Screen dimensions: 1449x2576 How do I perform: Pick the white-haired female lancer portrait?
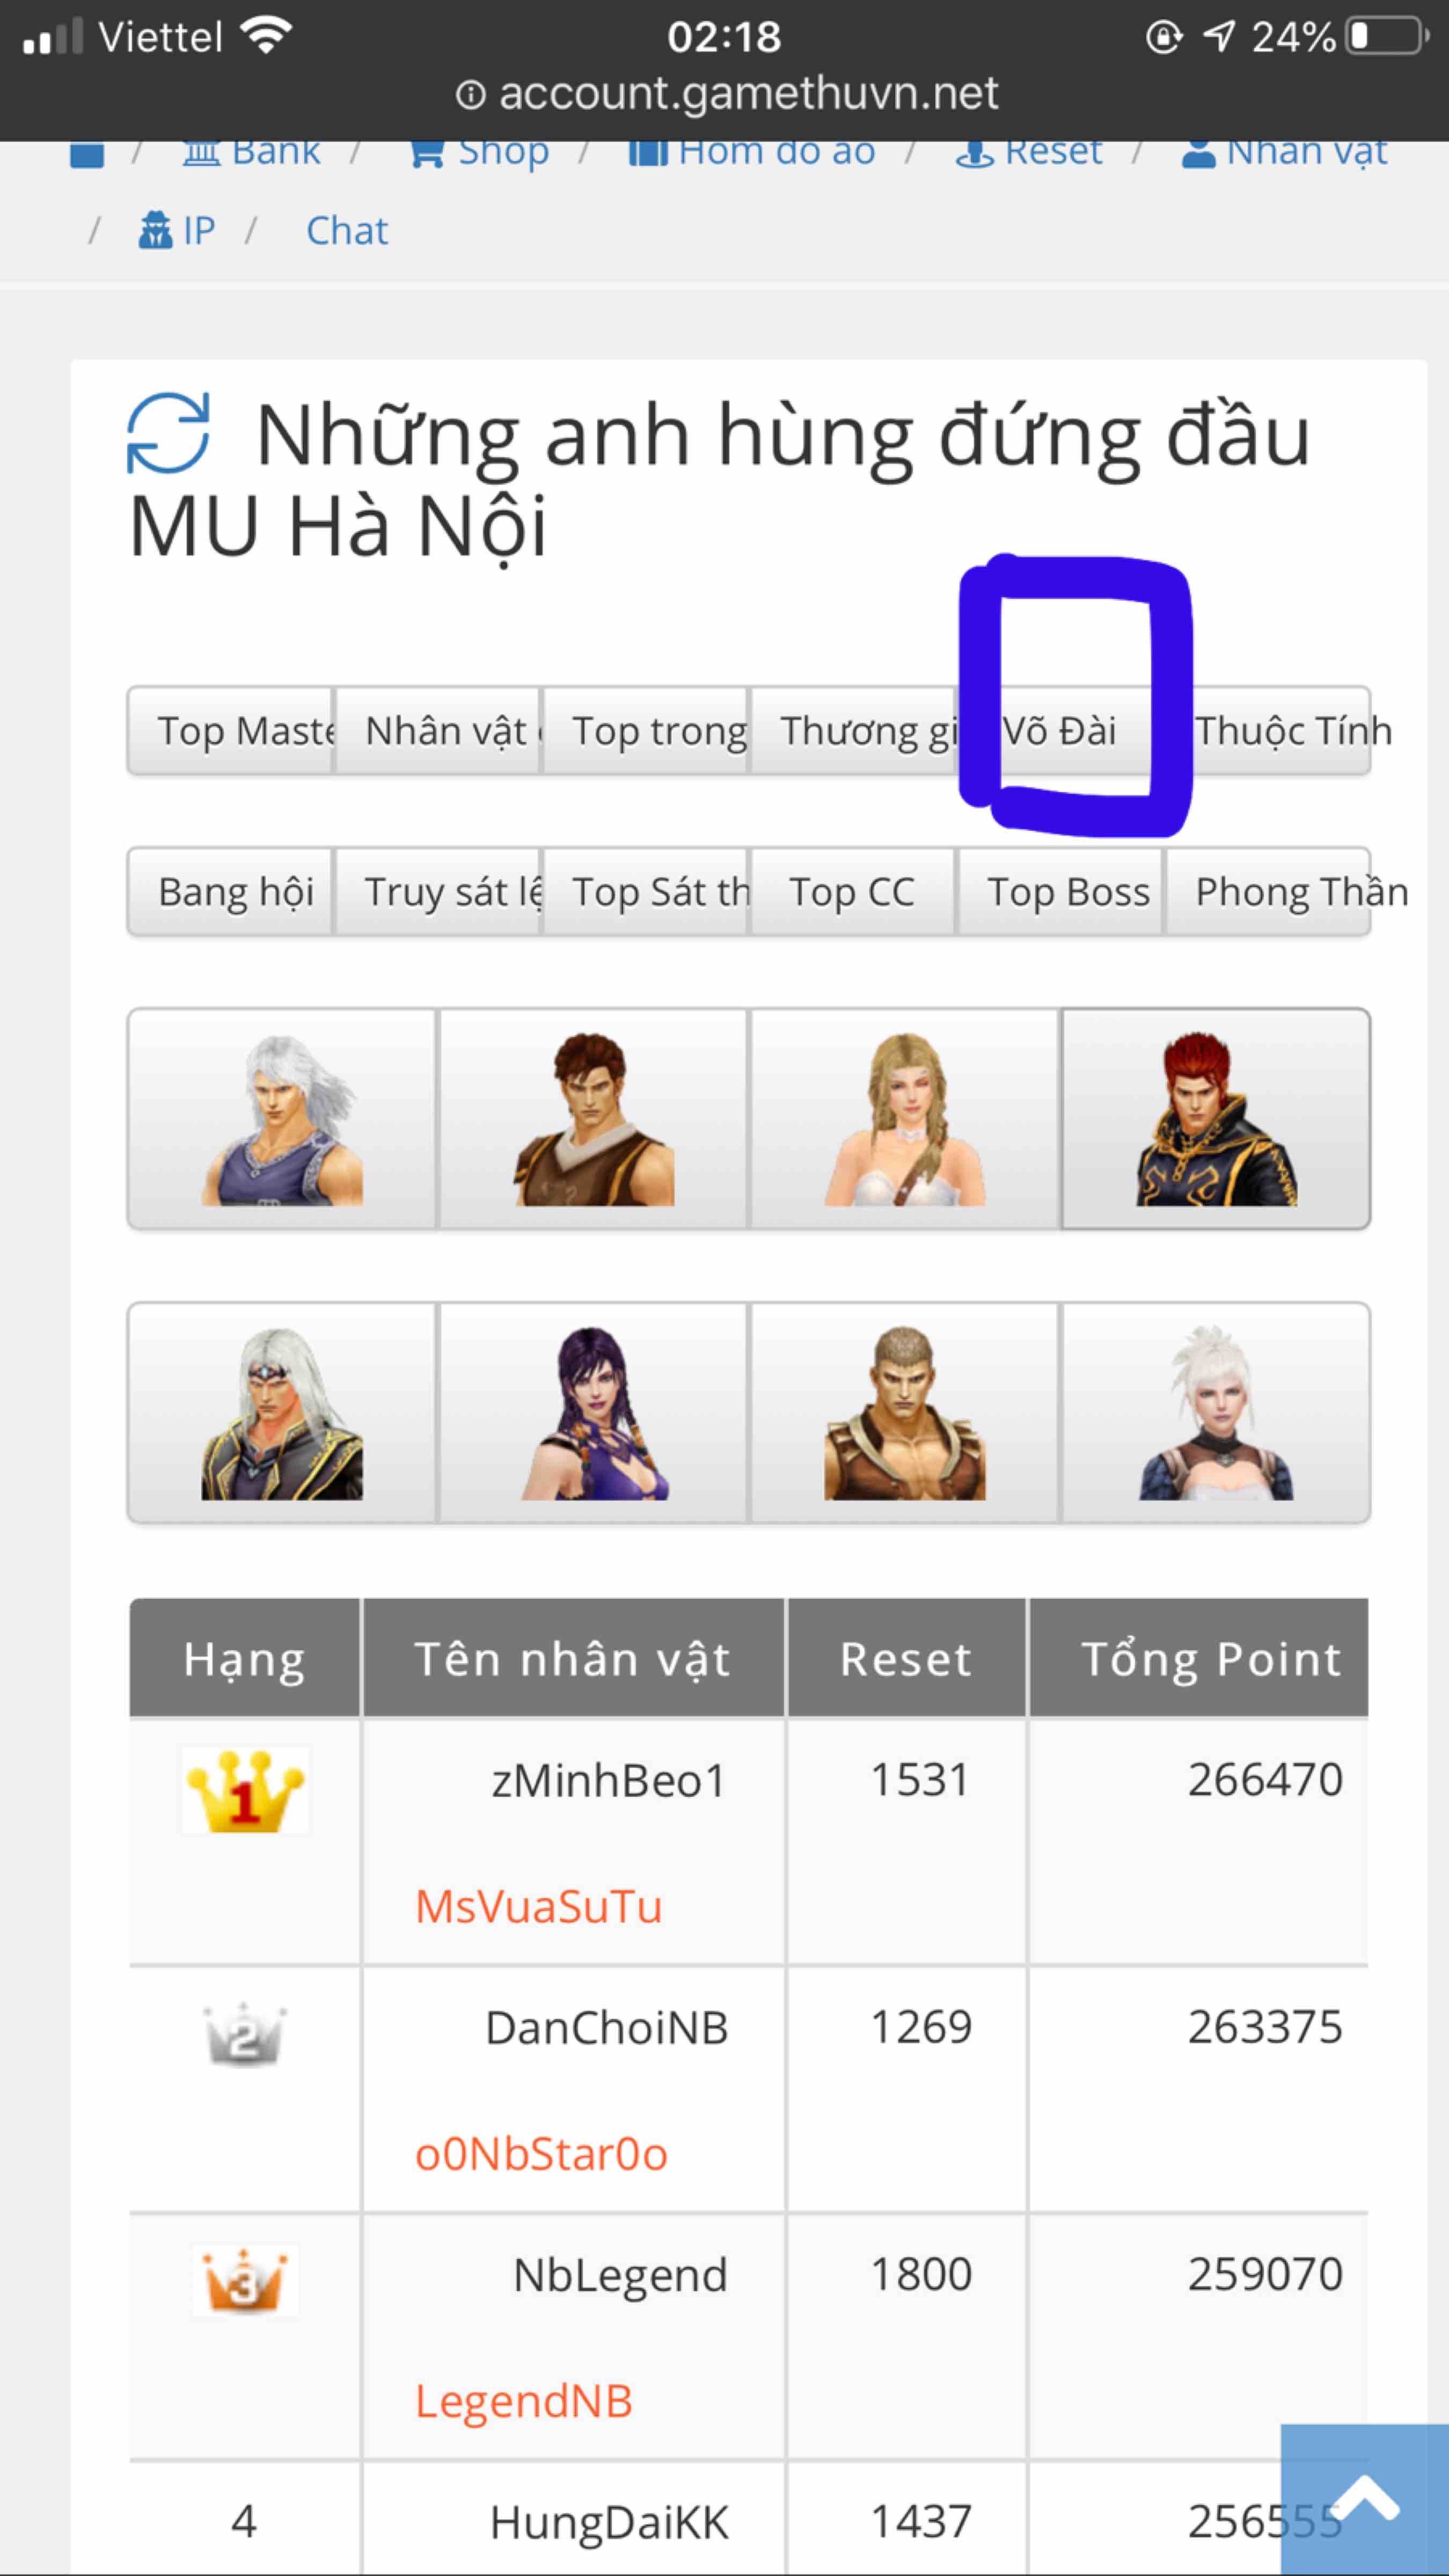[1215, 1413]
